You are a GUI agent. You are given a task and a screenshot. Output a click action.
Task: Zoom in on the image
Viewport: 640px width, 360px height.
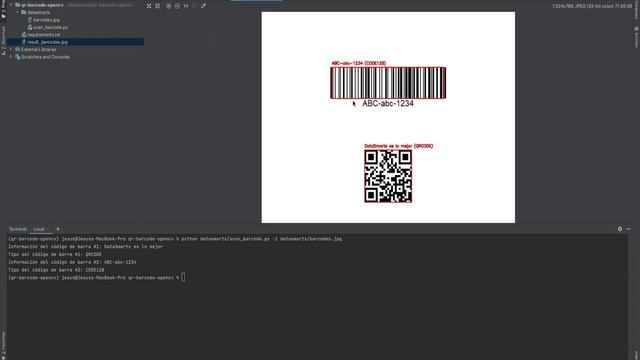pyautogui.click(x=169, y=6)
